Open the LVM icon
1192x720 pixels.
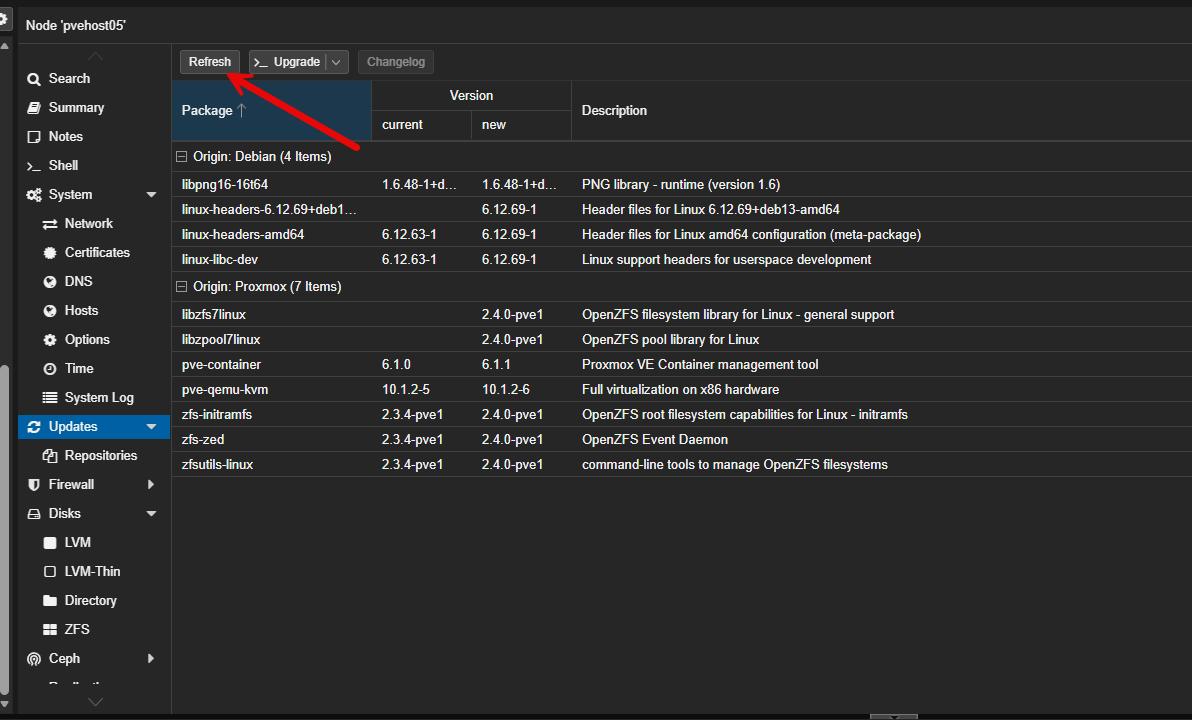click(52, 542)
